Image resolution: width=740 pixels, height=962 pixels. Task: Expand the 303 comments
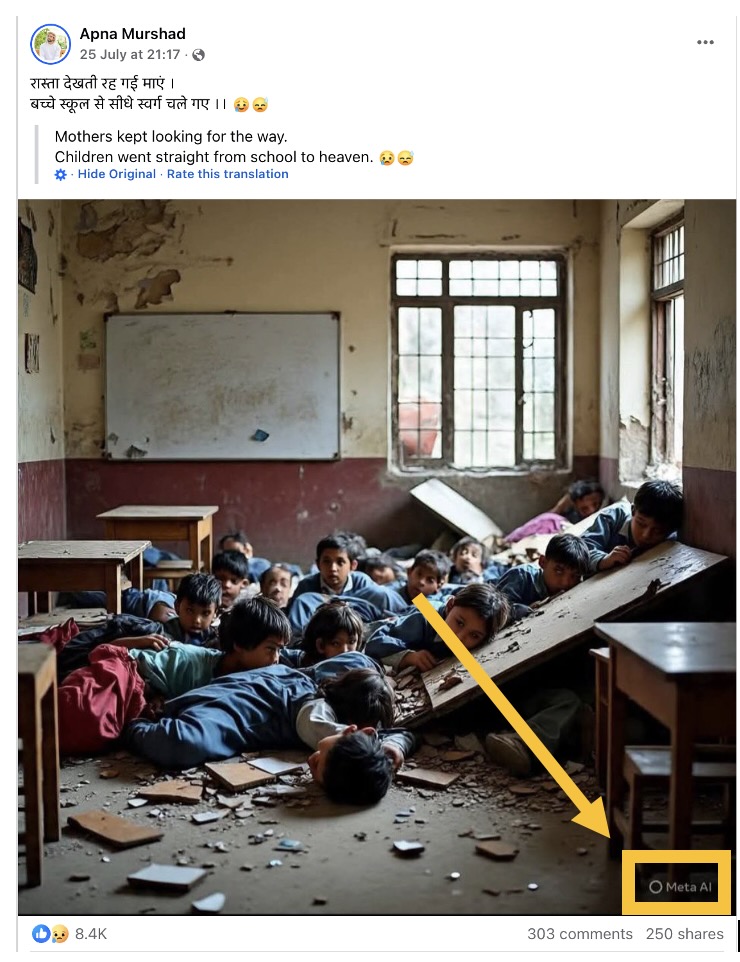[580, 934]
